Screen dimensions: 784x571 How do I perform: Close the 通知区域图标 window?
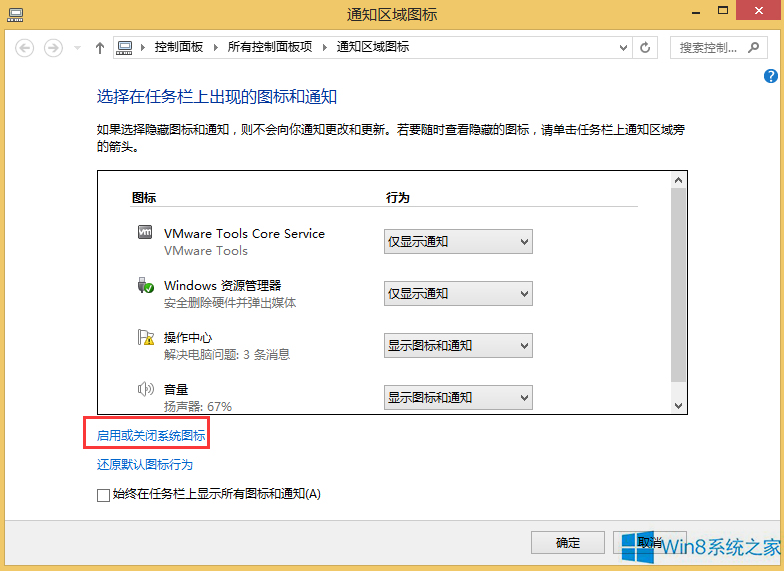click(759, 10)
